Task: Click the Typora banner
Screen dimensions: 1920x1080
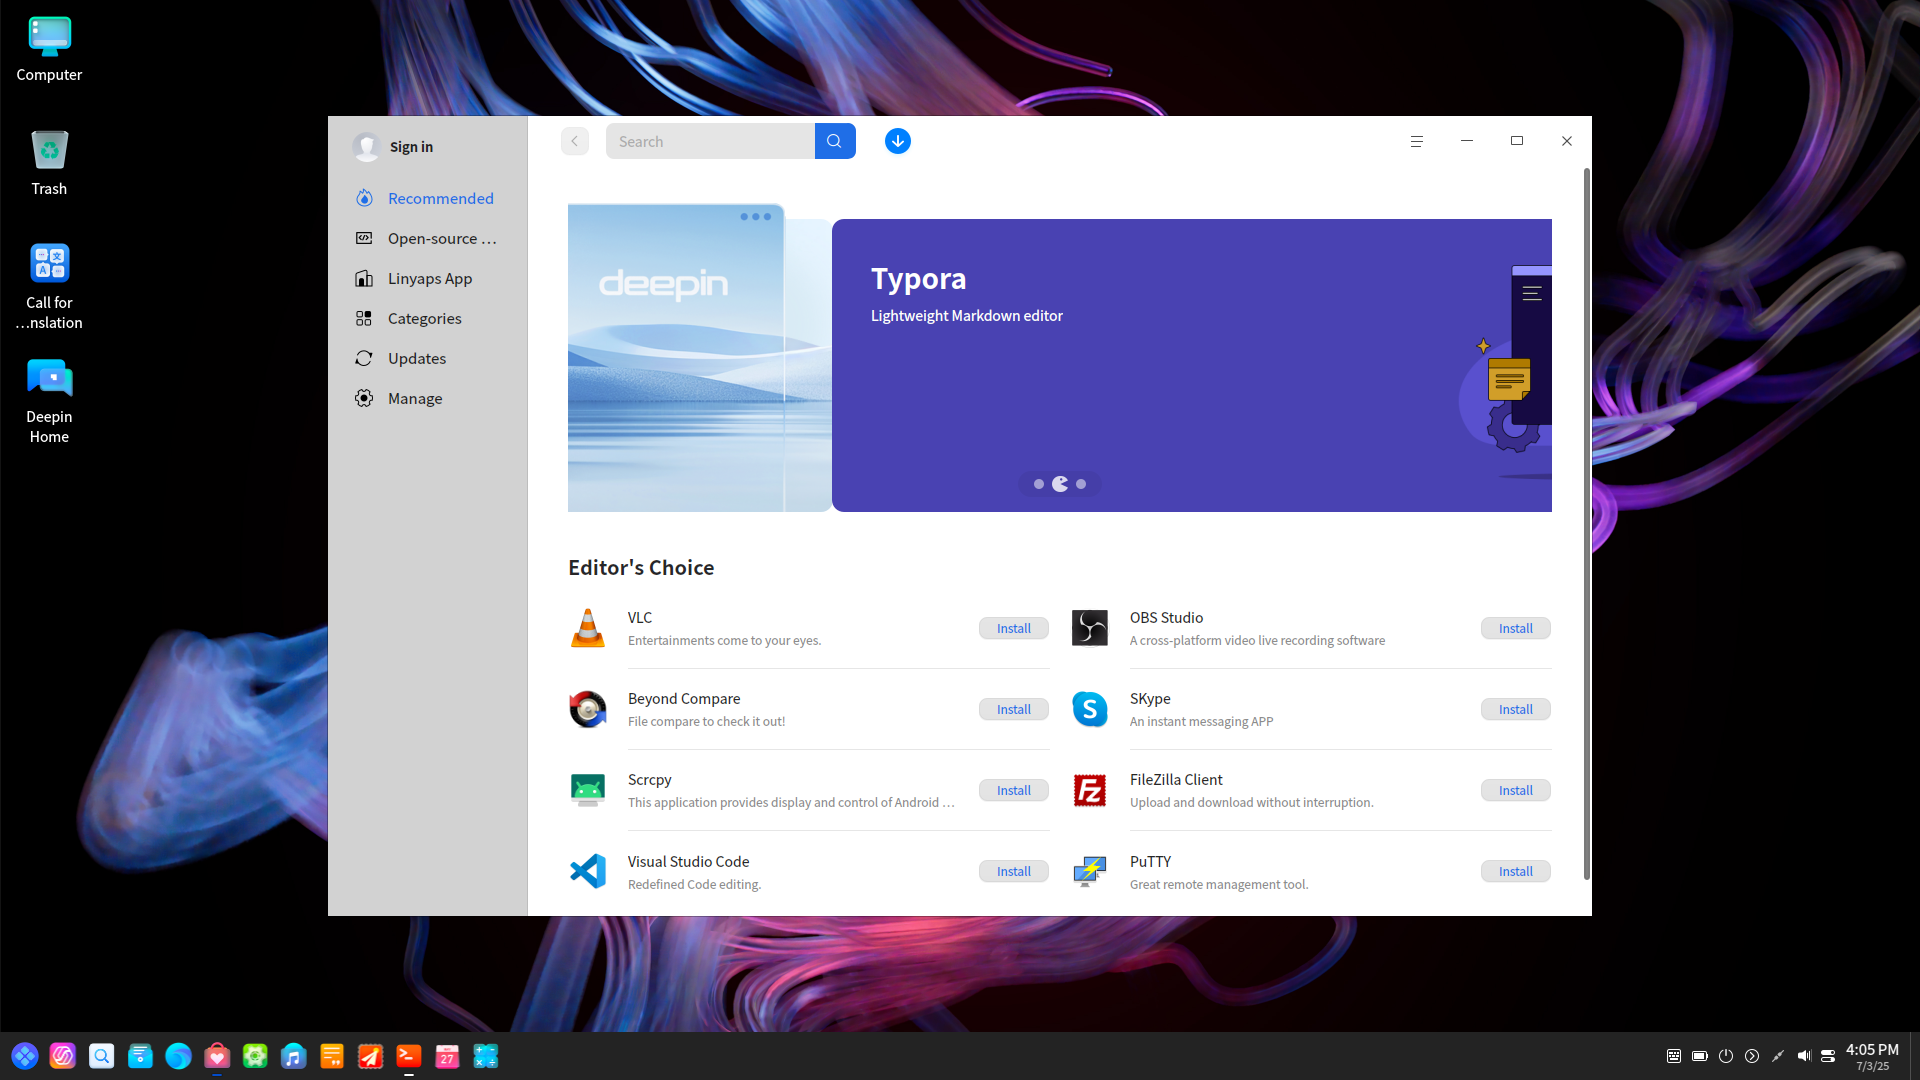Action: coord(1192,365)
